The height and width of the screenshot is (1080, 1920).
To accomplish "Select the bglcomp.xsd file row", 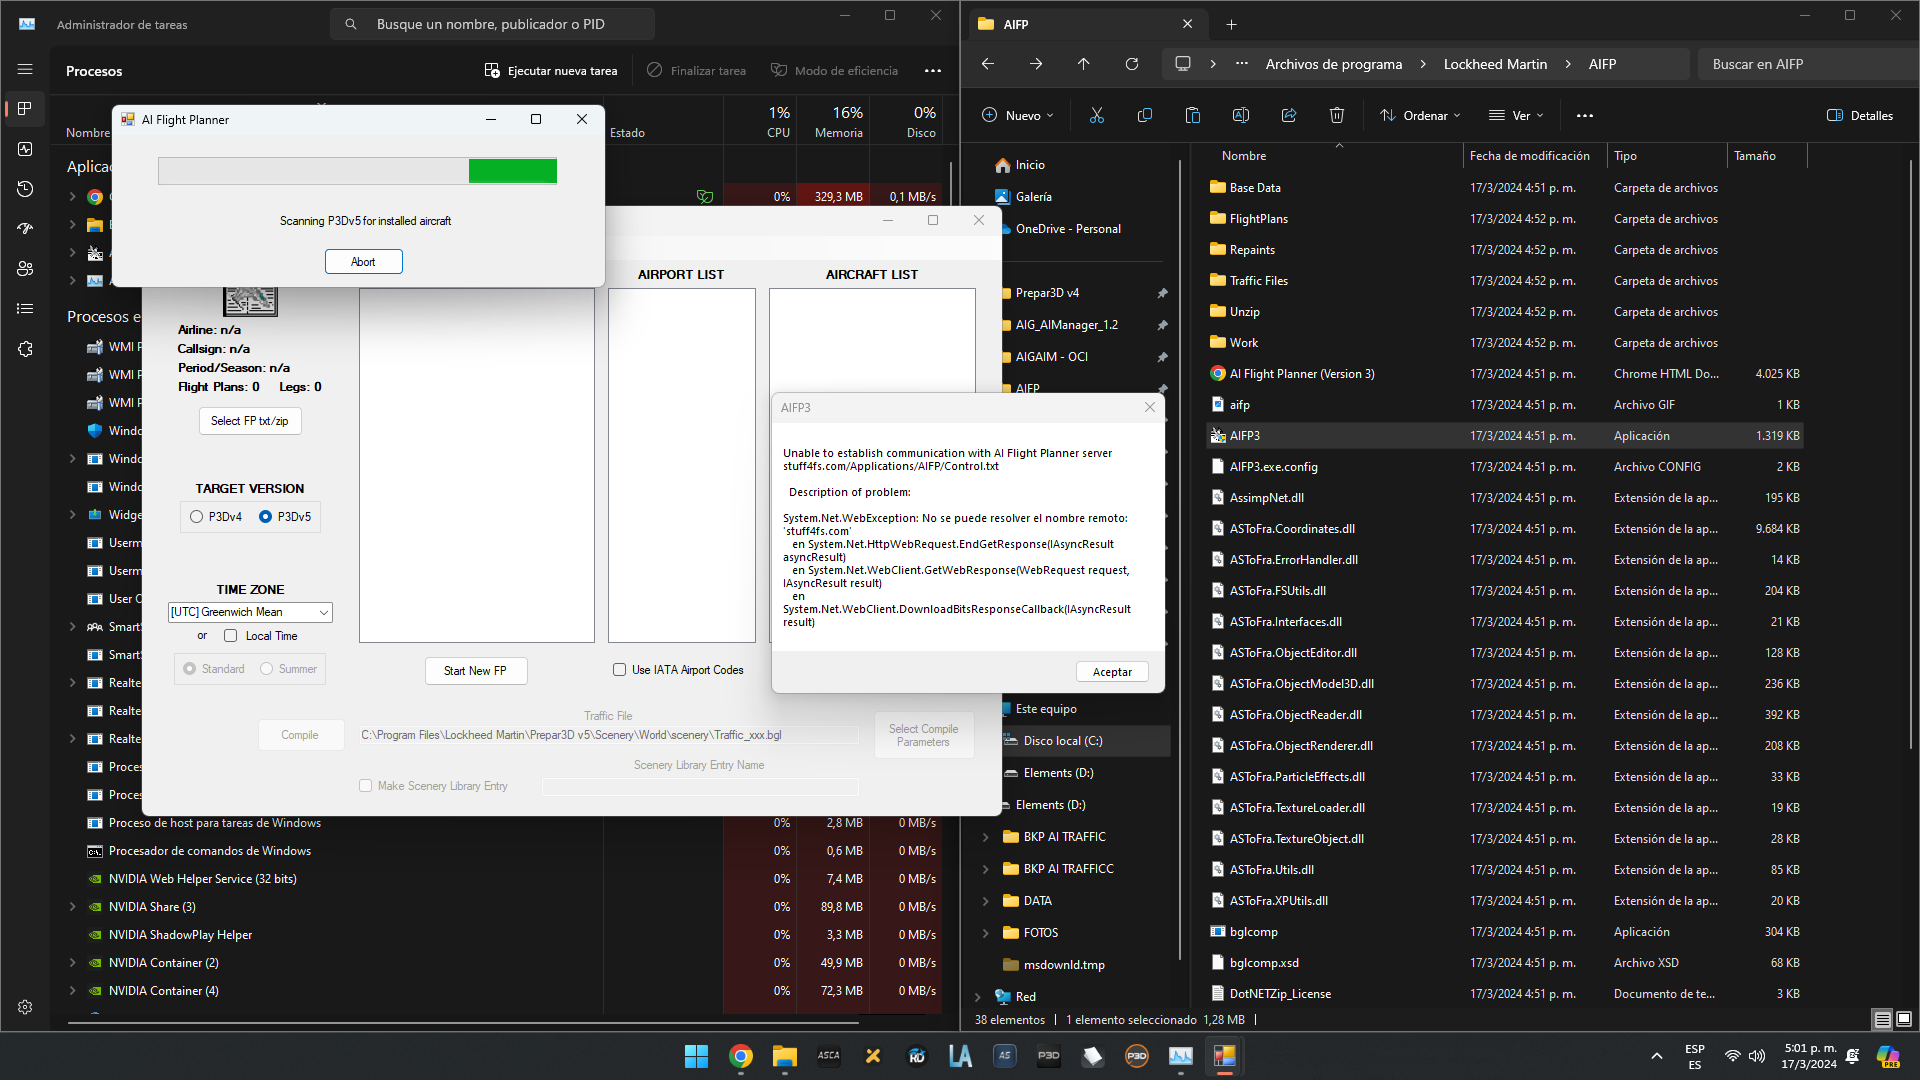I will [x=1504, y=963].
